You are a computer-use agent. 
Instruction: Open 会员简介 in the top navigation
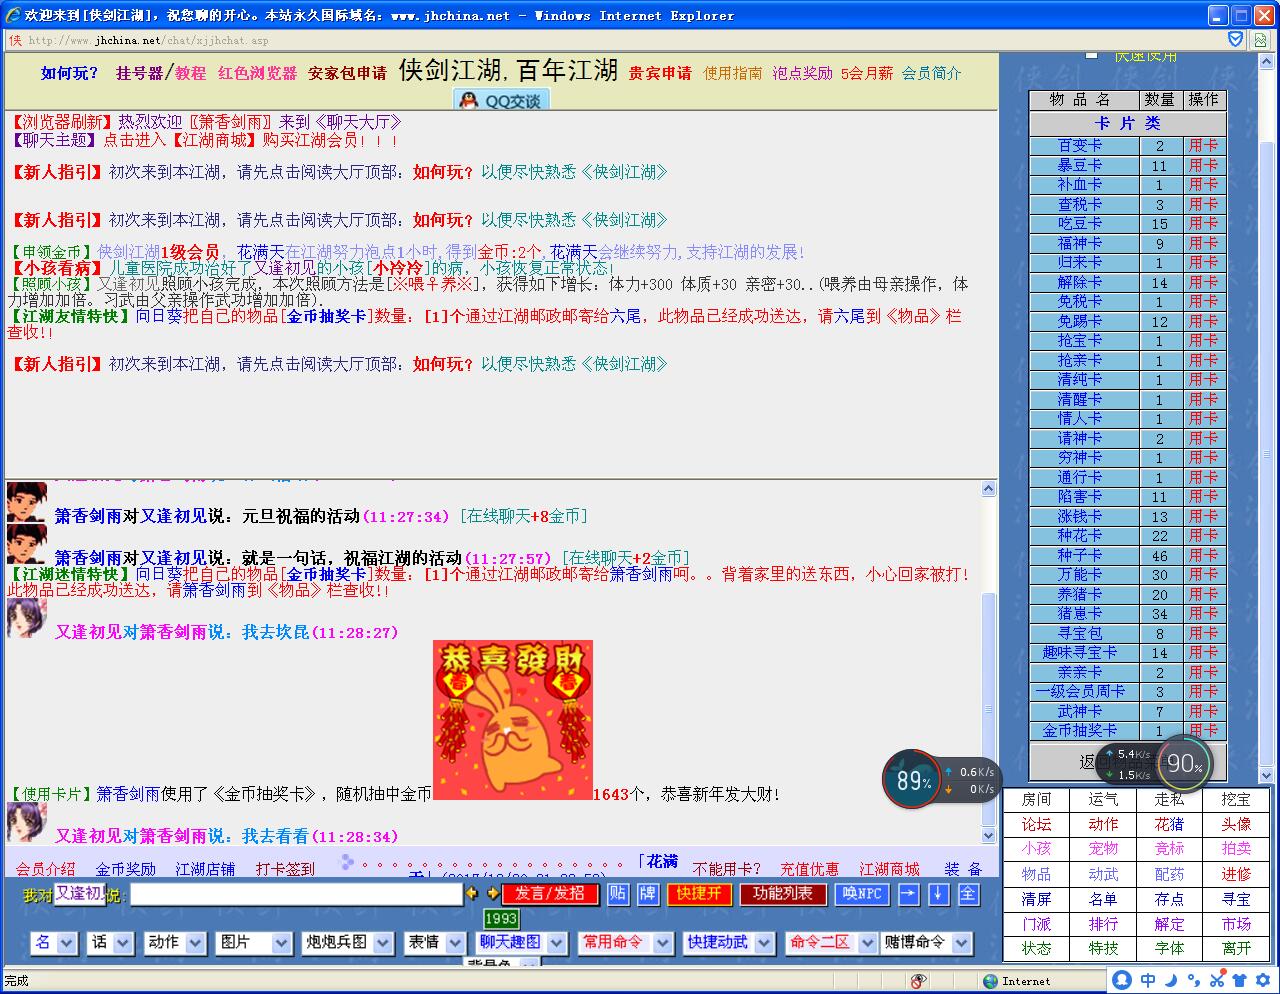pyautogui.click(x=931, y=73)
